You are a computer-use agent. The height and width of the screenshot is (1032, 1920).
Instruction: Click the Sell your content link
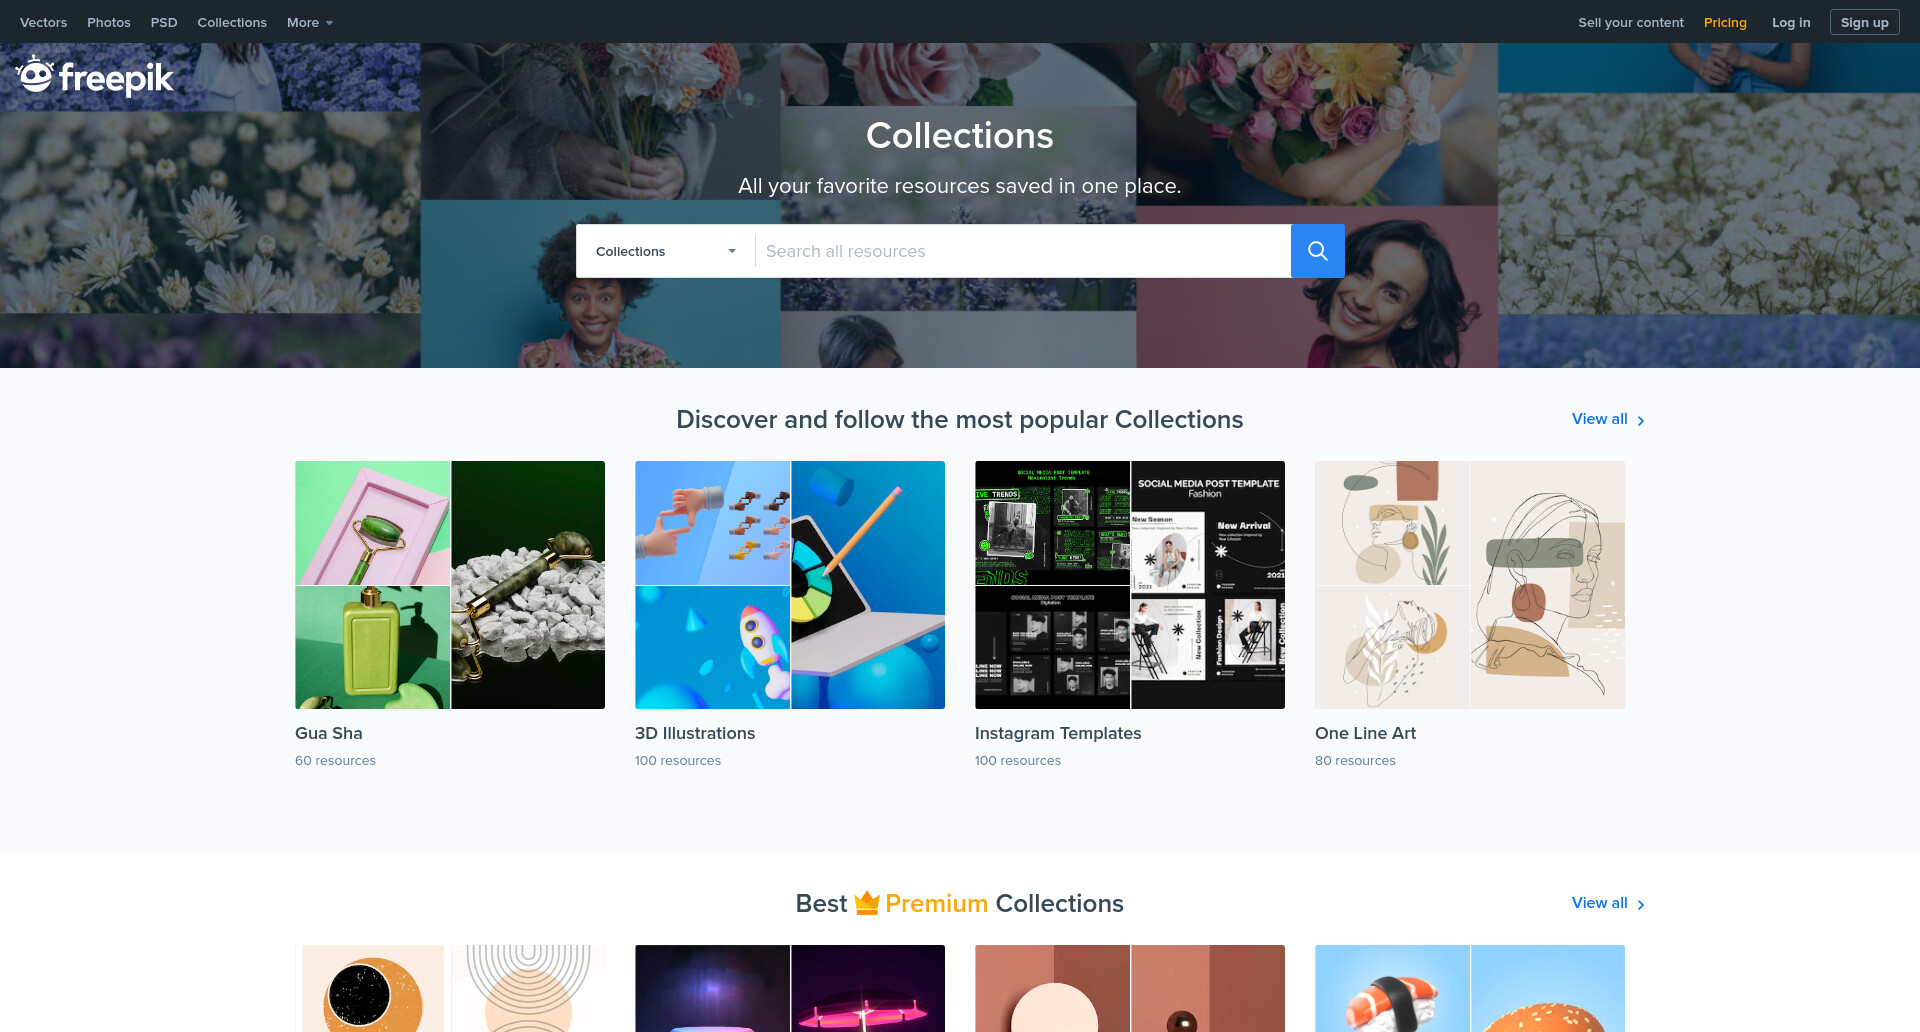(1631, 22)
